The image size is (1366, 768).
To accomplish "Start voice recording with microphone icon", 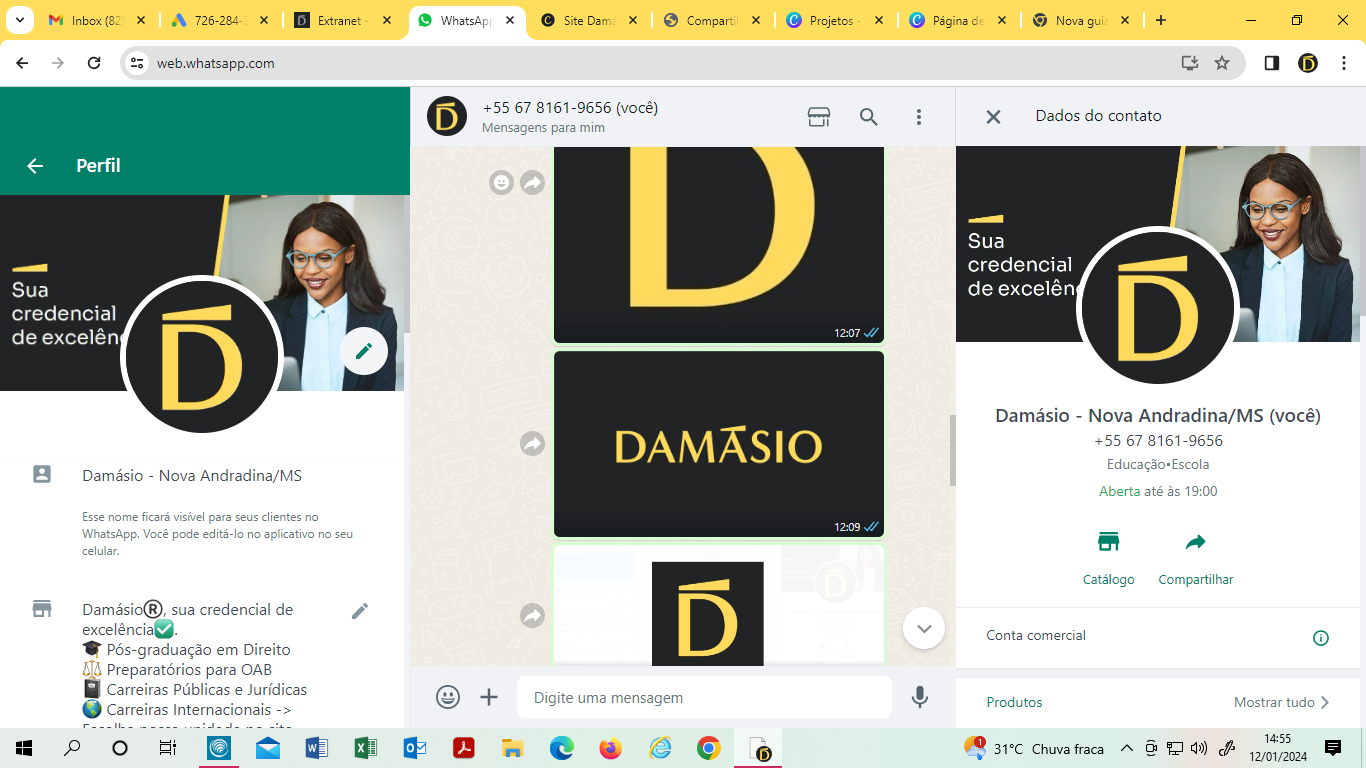I will 920,697.
